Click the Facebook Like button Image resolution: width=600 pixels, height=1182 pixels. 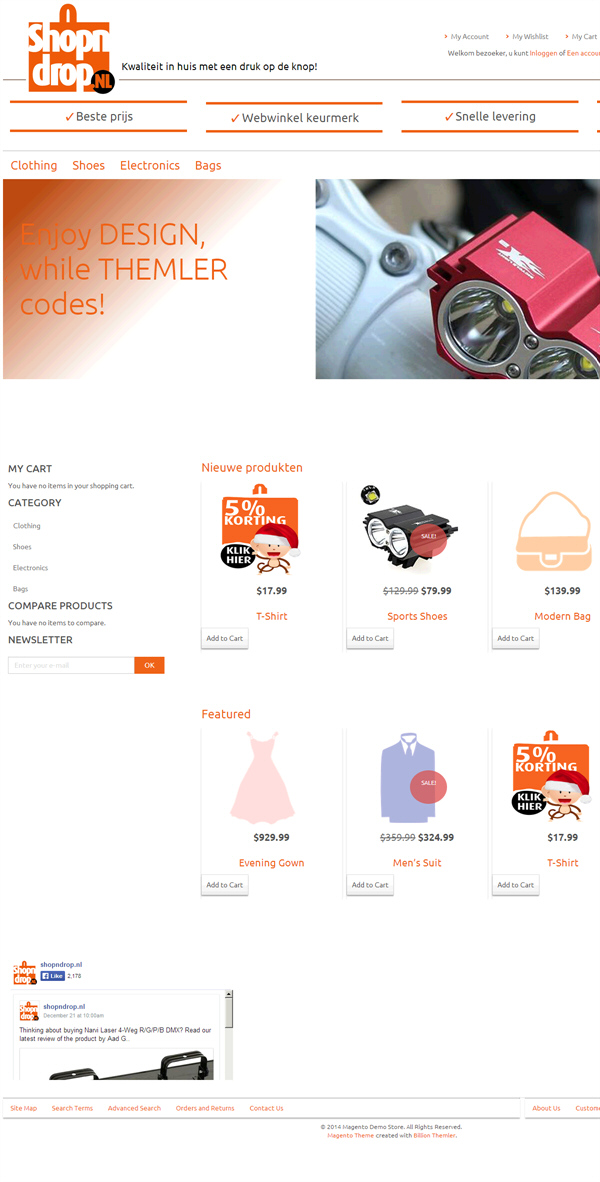[x=53, y=975]
